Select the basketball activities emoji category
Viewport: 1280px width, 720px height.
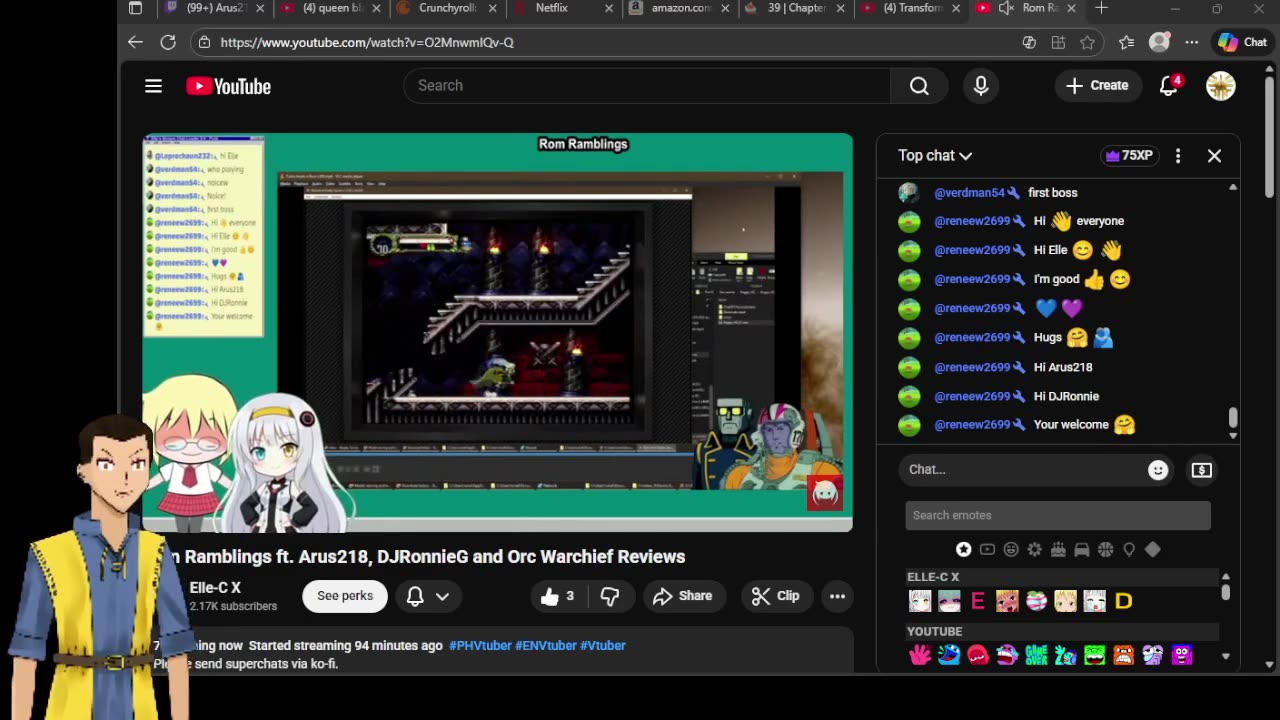(x=1105, y=549)
